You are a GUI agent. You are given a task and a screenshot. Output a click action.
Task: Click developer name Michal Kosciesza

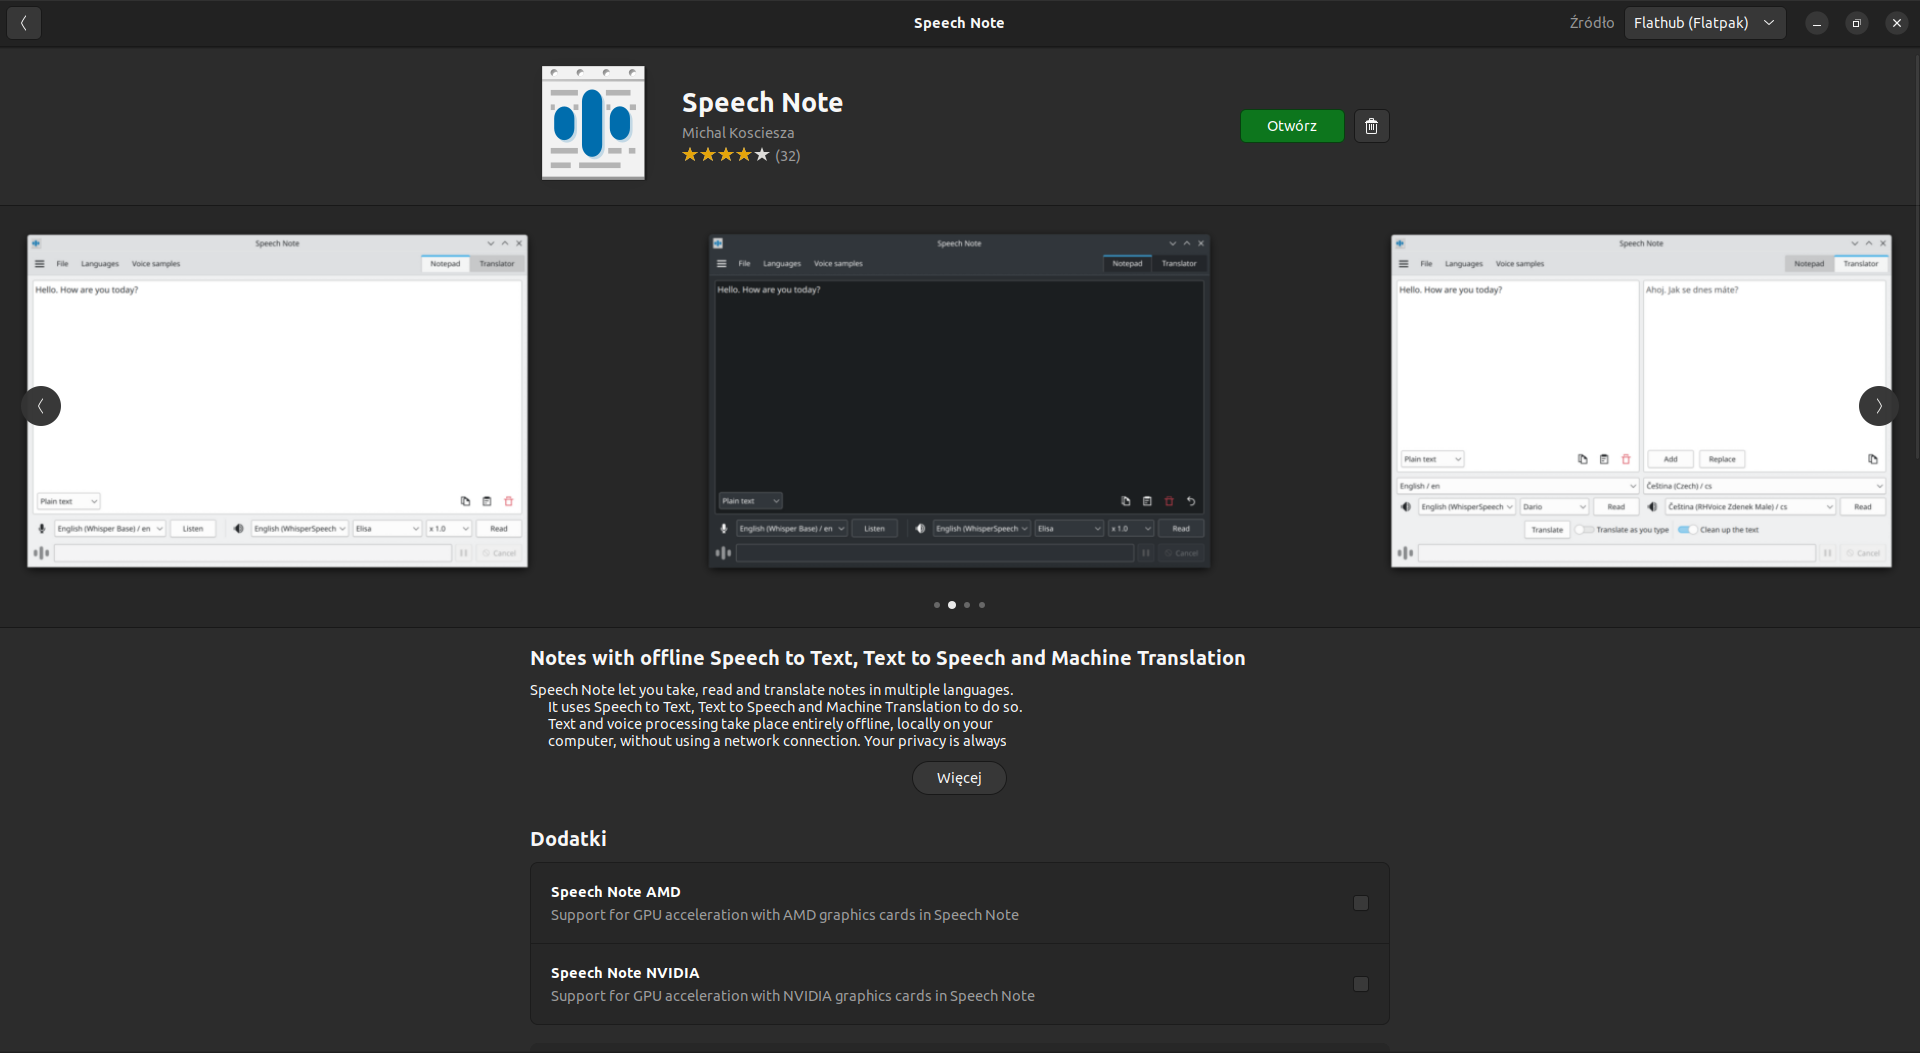tap(738, 133)
